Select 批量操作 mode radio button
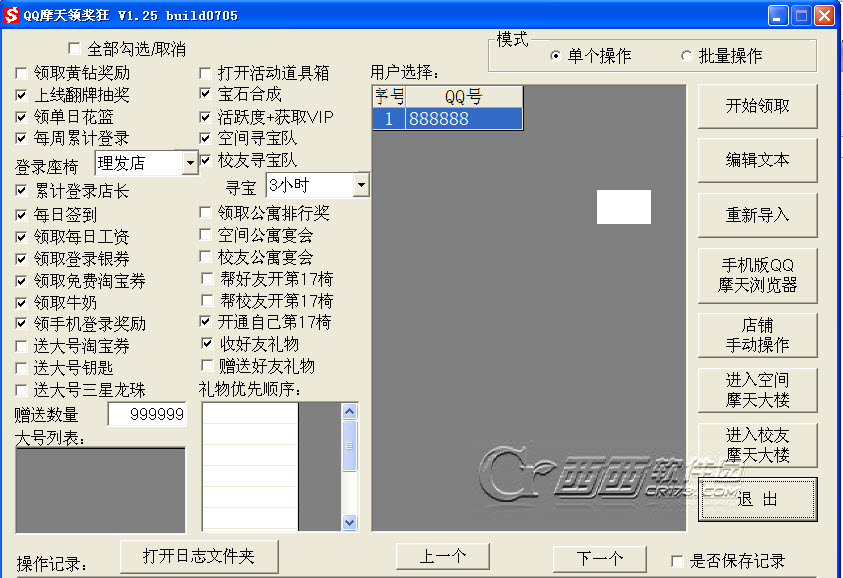843x578 pixels. (686, 56)
